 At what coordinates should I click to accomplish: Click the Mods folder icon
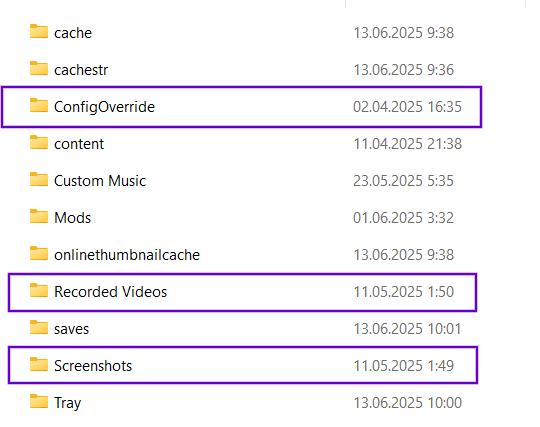[39, 216]
